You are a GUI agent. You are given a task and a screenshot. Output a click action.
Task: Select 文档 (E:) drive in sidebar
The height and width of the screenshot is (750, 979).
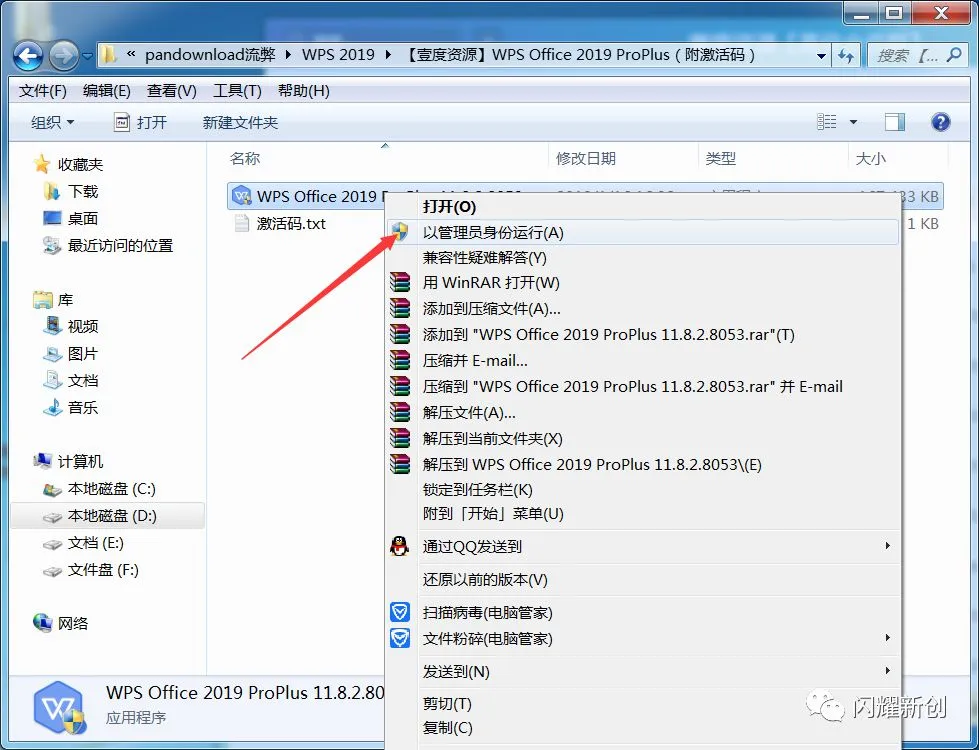(107, 543)
